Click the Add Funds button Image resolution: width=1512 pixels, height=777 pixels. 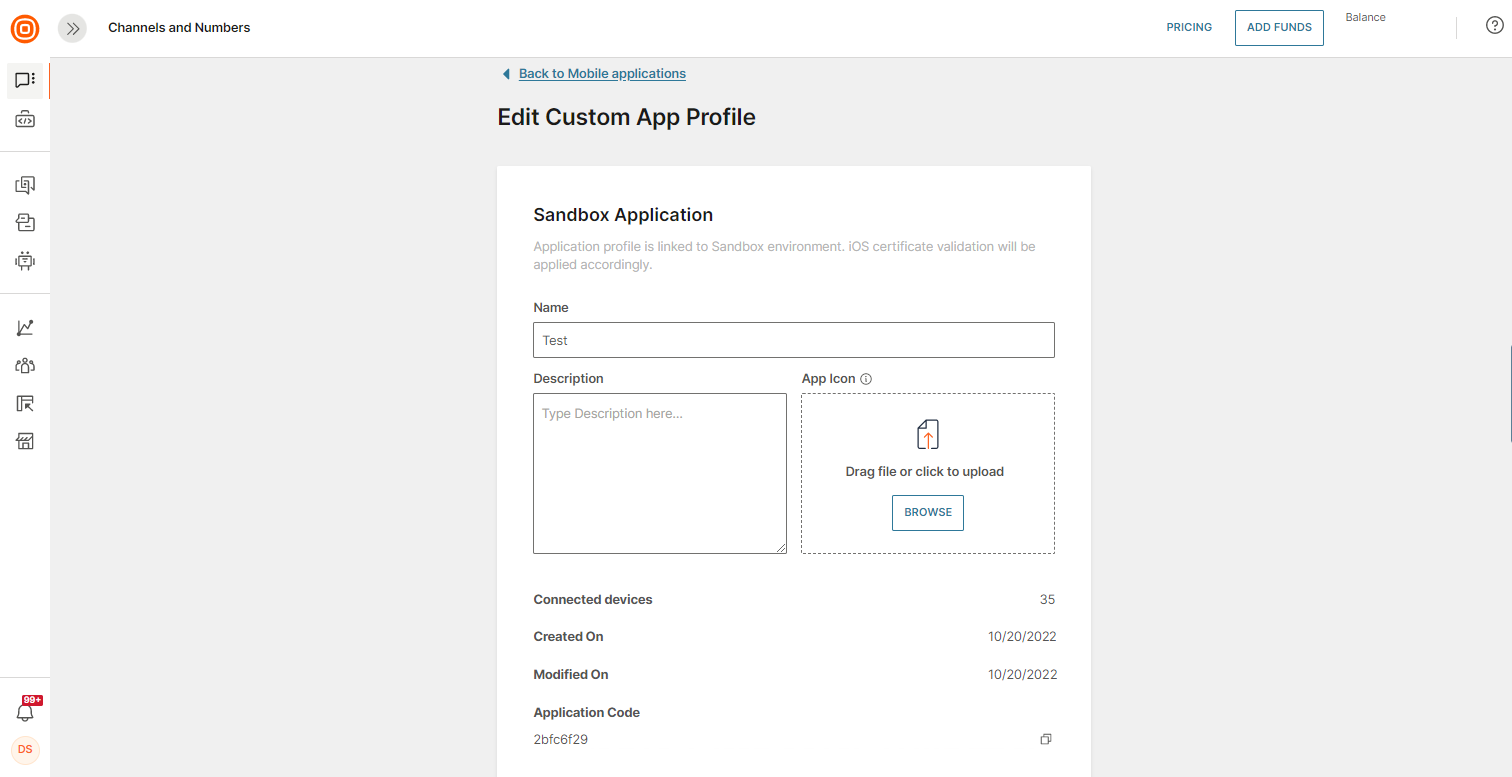coord(1279,28)
